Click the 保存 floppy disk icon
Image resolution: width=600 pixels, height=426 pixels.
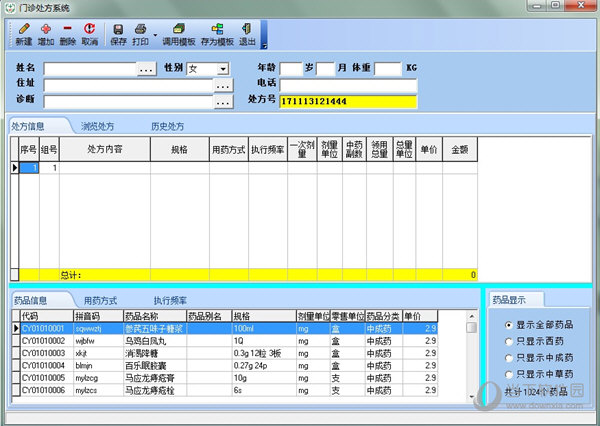coord(118,29)
